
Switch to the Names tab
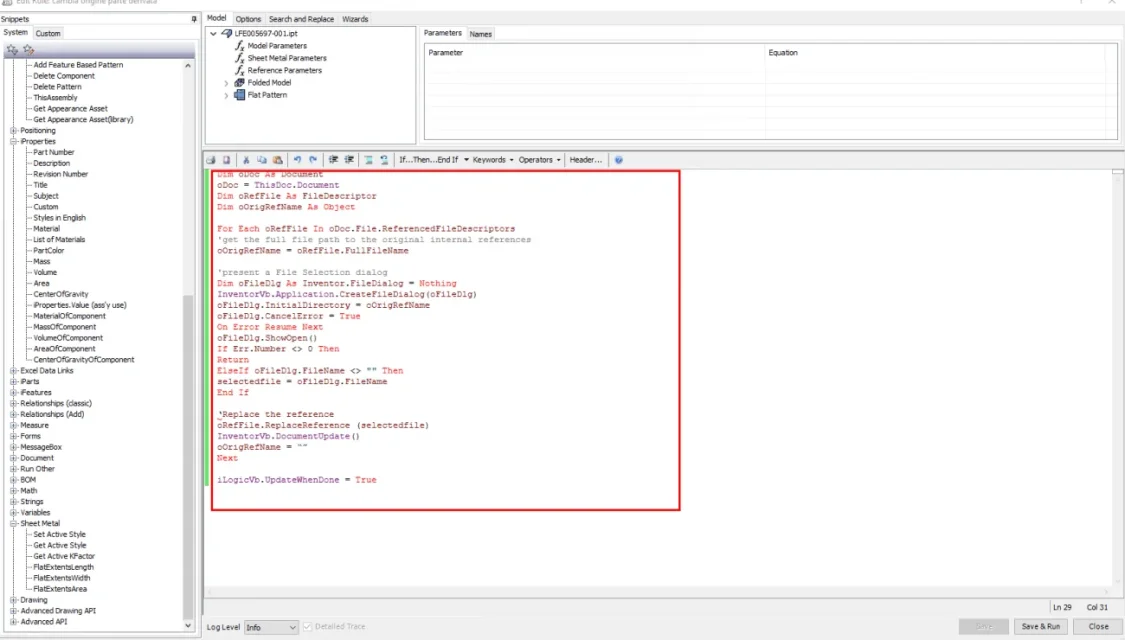481,34
